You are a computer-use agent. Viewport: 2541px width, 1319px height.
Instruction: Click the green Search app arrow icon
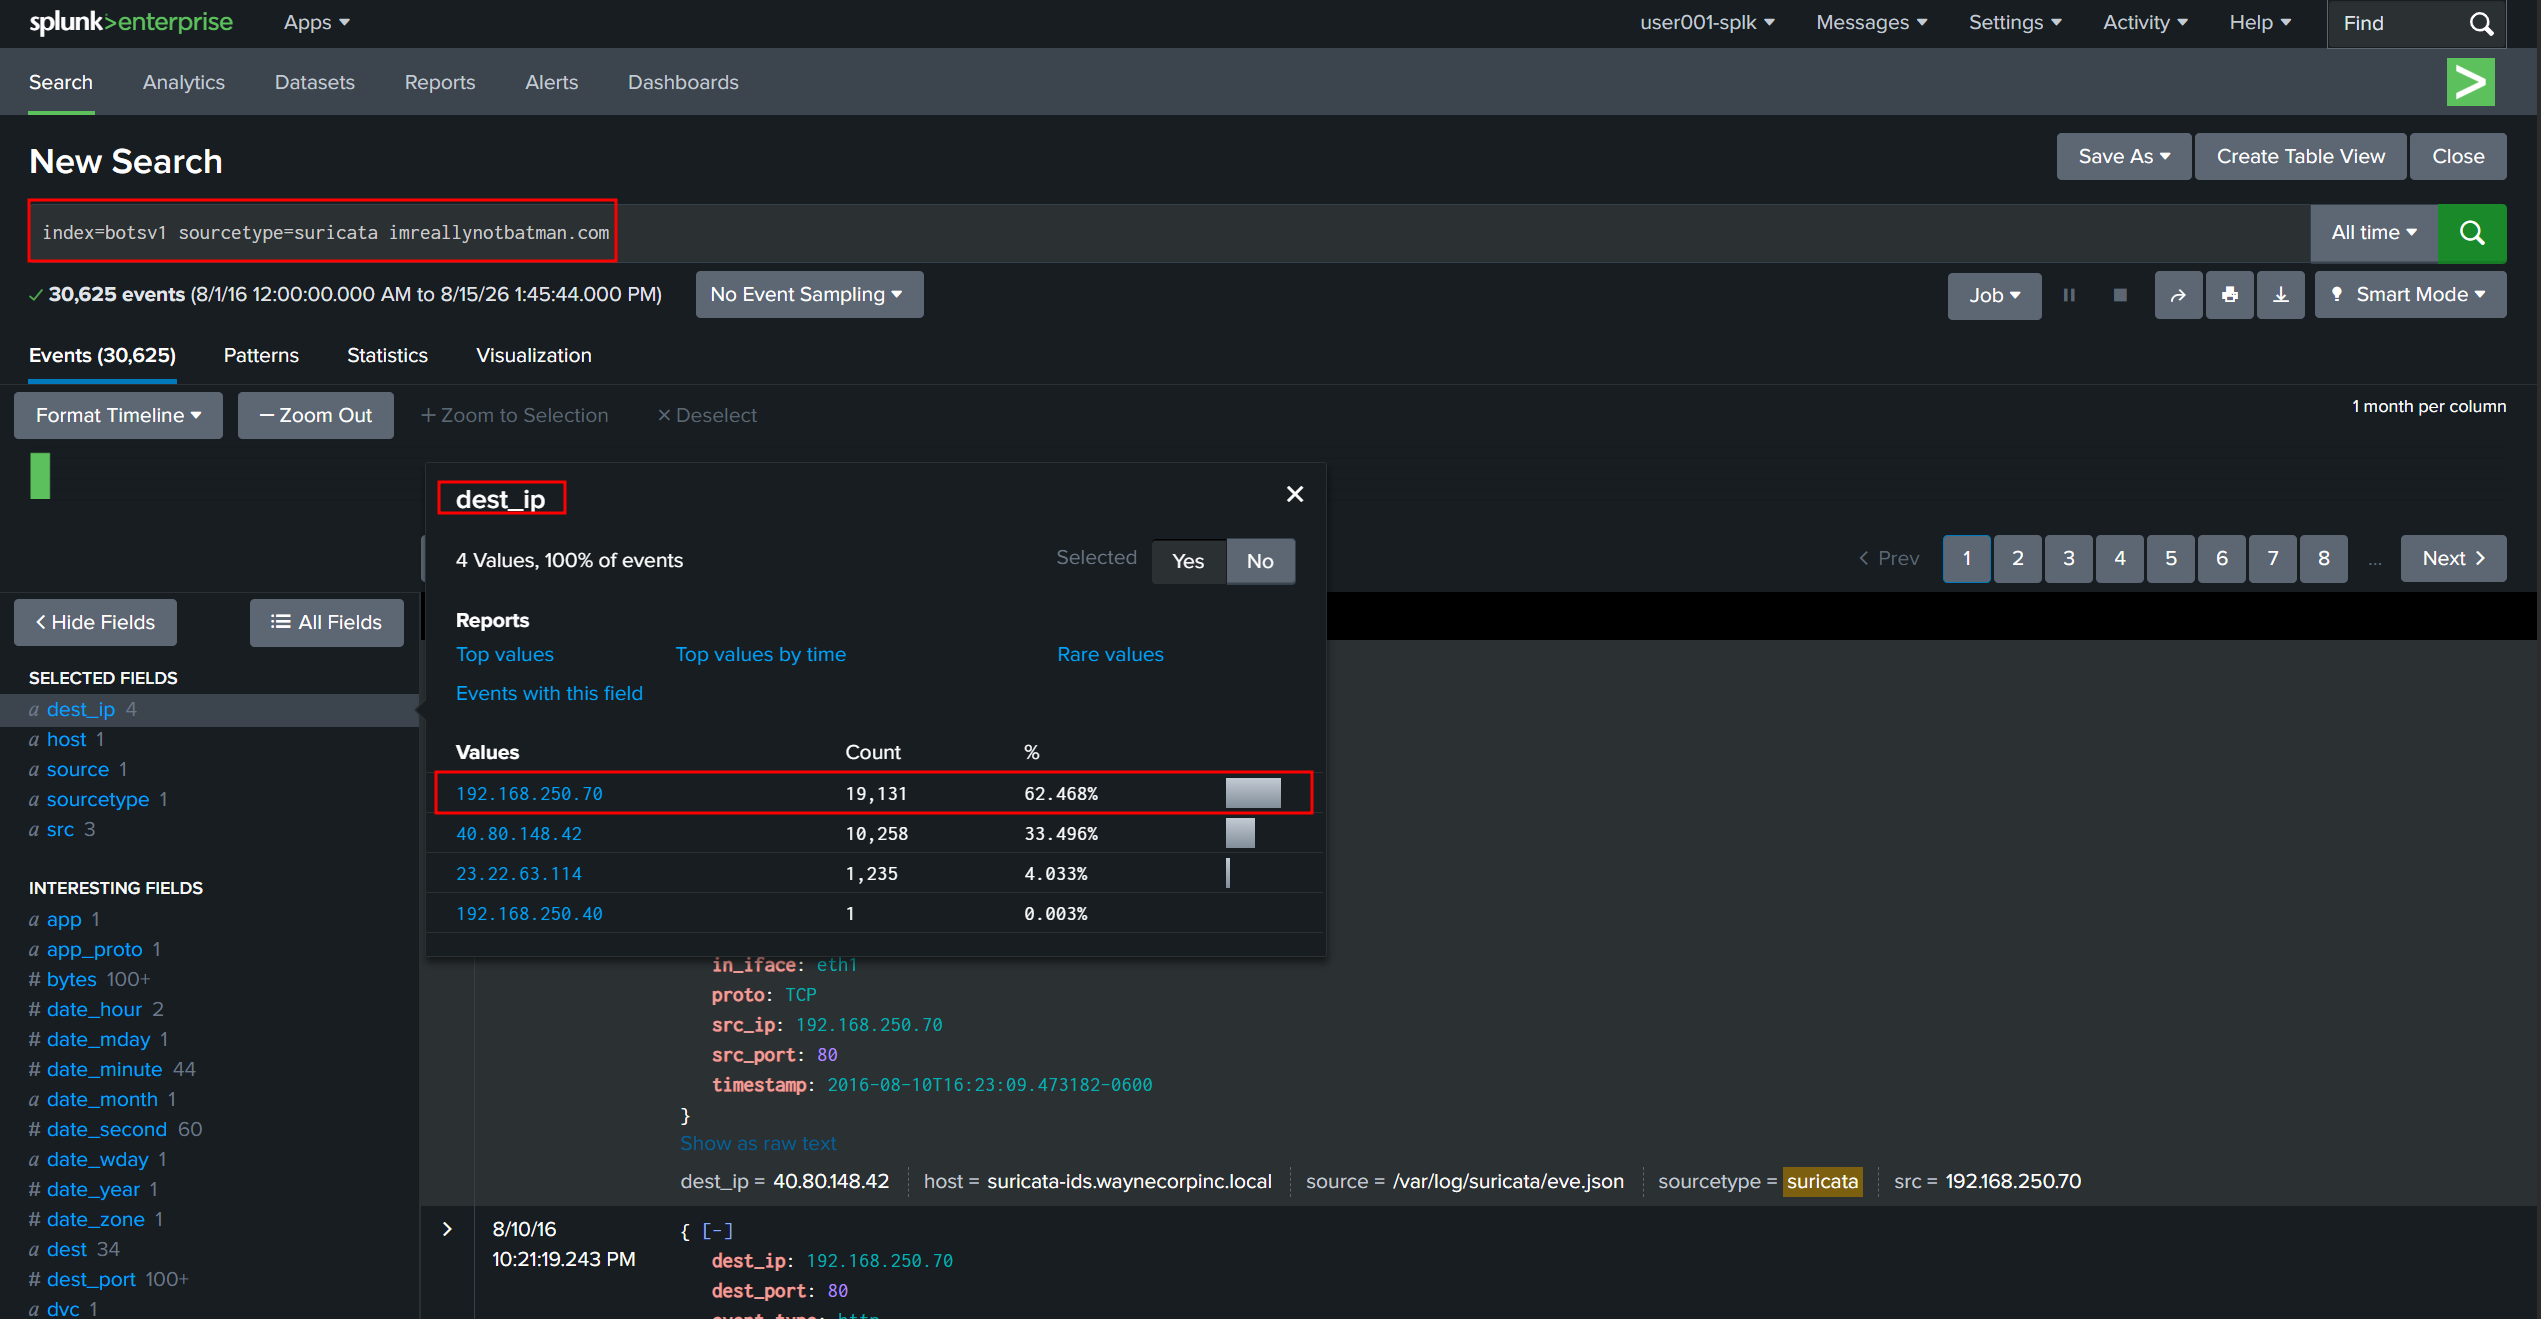(x=2470, y=82)
